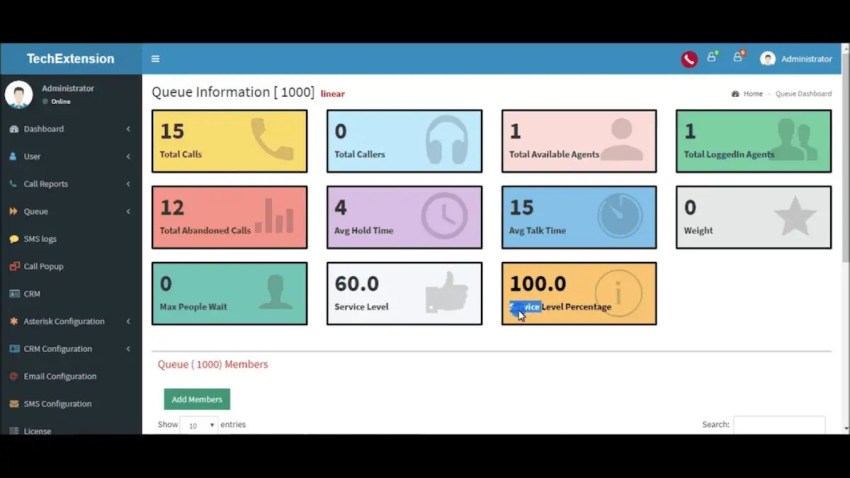This screenshot has height=478, width=850.
Task: Select Call Popup in the sidebar
Action: (70, 266)
